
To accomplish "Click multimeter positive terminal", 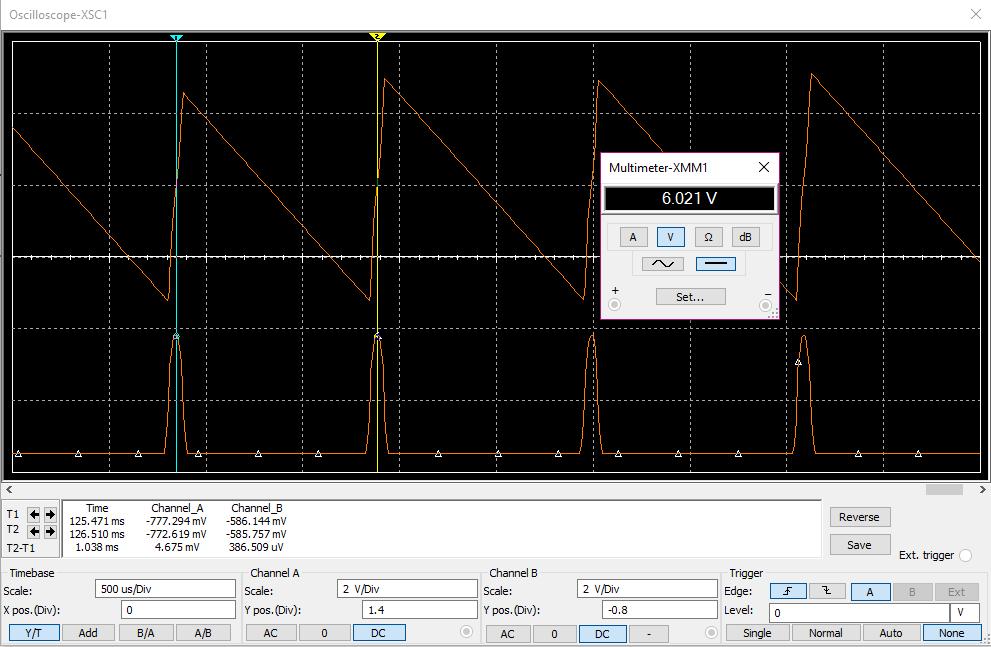I will (x=614, y=305).
